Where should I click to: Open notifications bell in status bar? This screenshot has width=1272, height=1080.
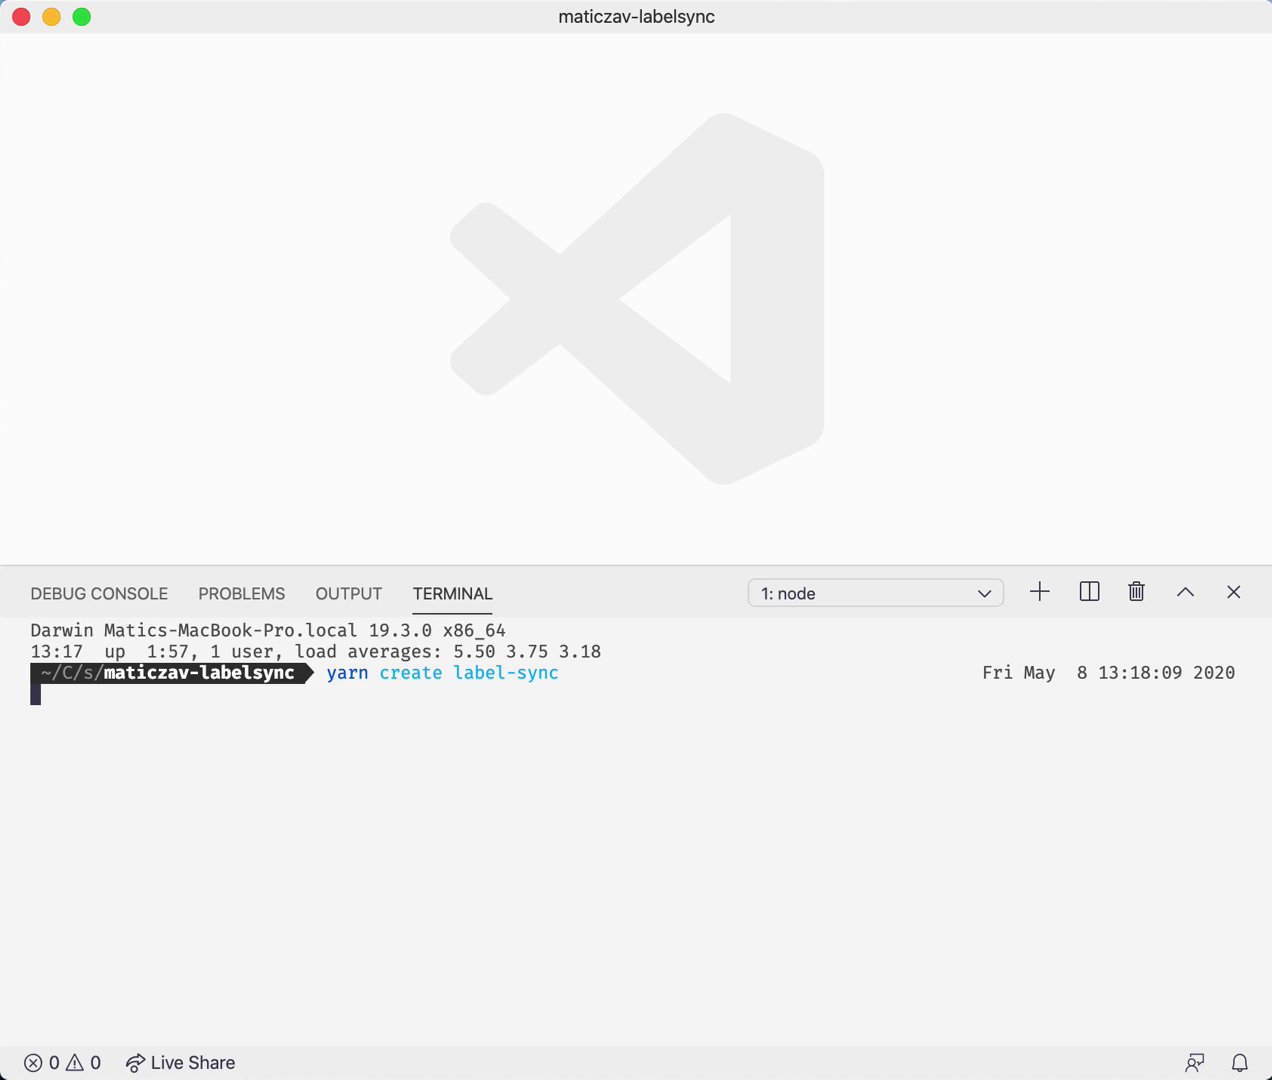pyautogui.click(x=1240, y=1063)
